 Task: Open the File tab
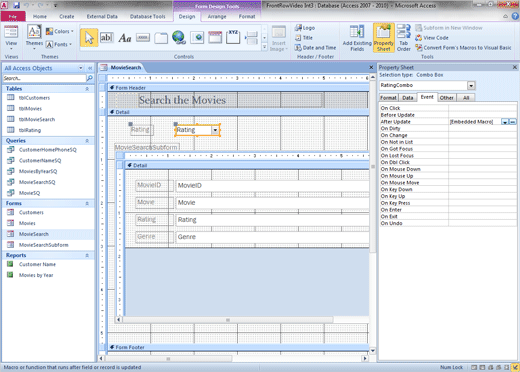(x=13, y=16)
